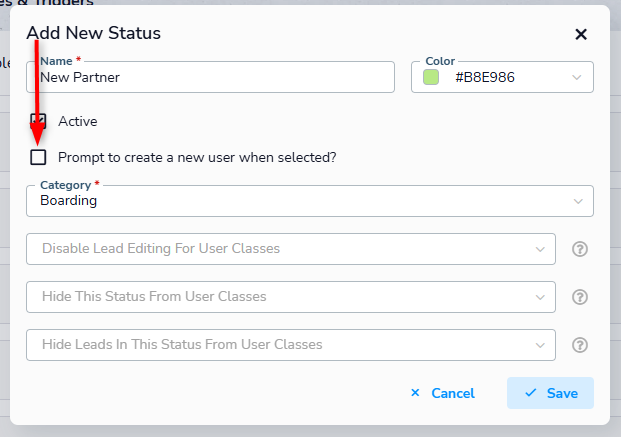Click the x icon beside Cancel

coord(415,393)
